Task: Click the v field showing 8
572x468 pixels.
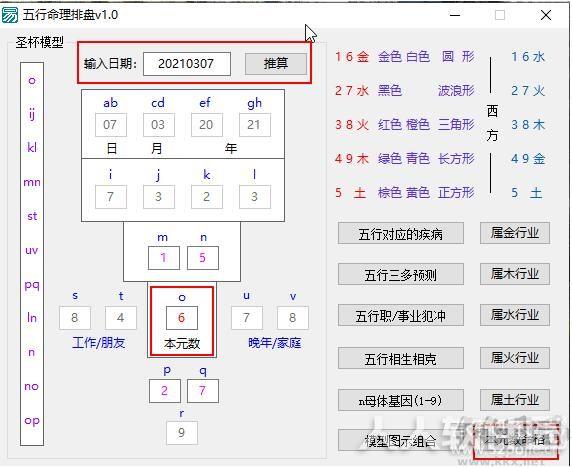Action: [293, 318]
